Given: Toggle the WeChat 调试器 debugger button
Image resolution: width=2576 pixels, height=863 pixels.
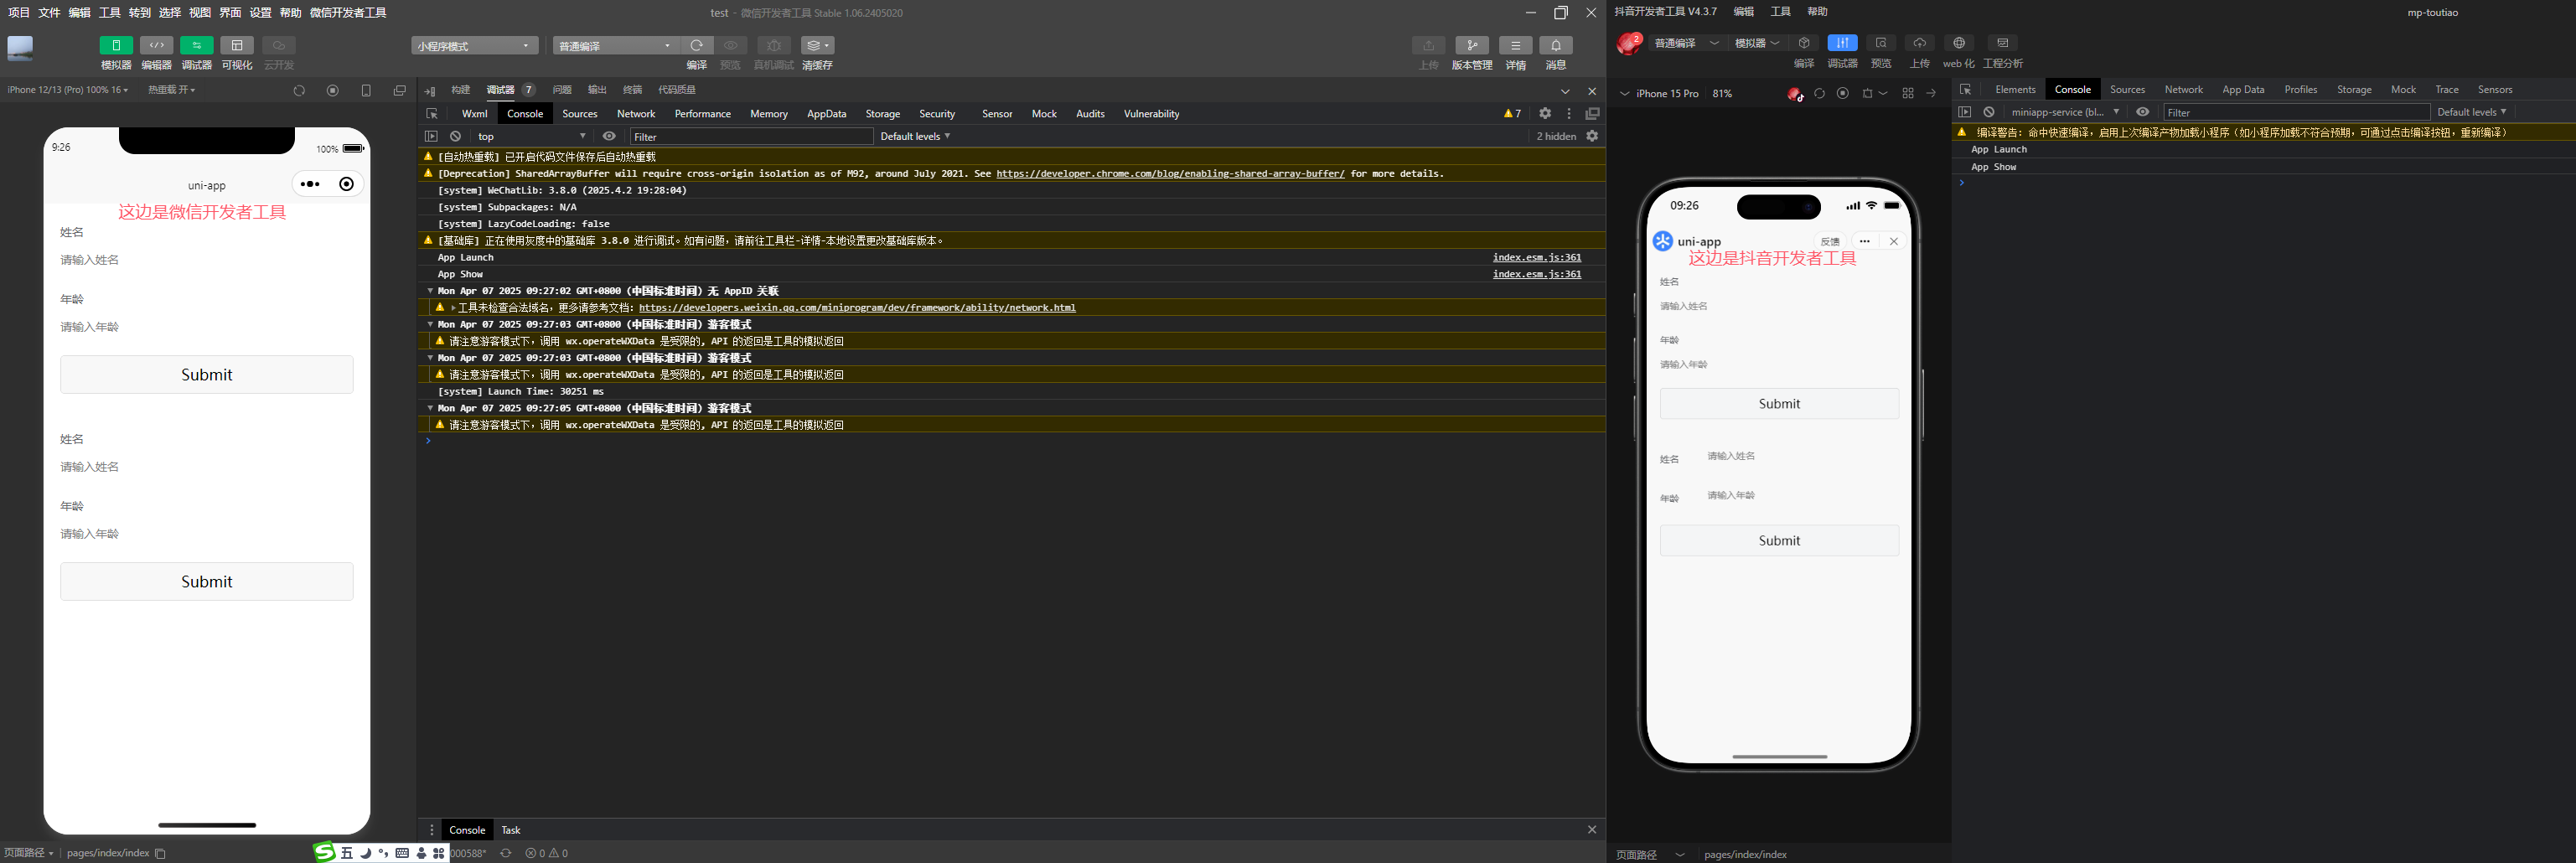Looking at the screenshot, I should click(x=196, y=45).
